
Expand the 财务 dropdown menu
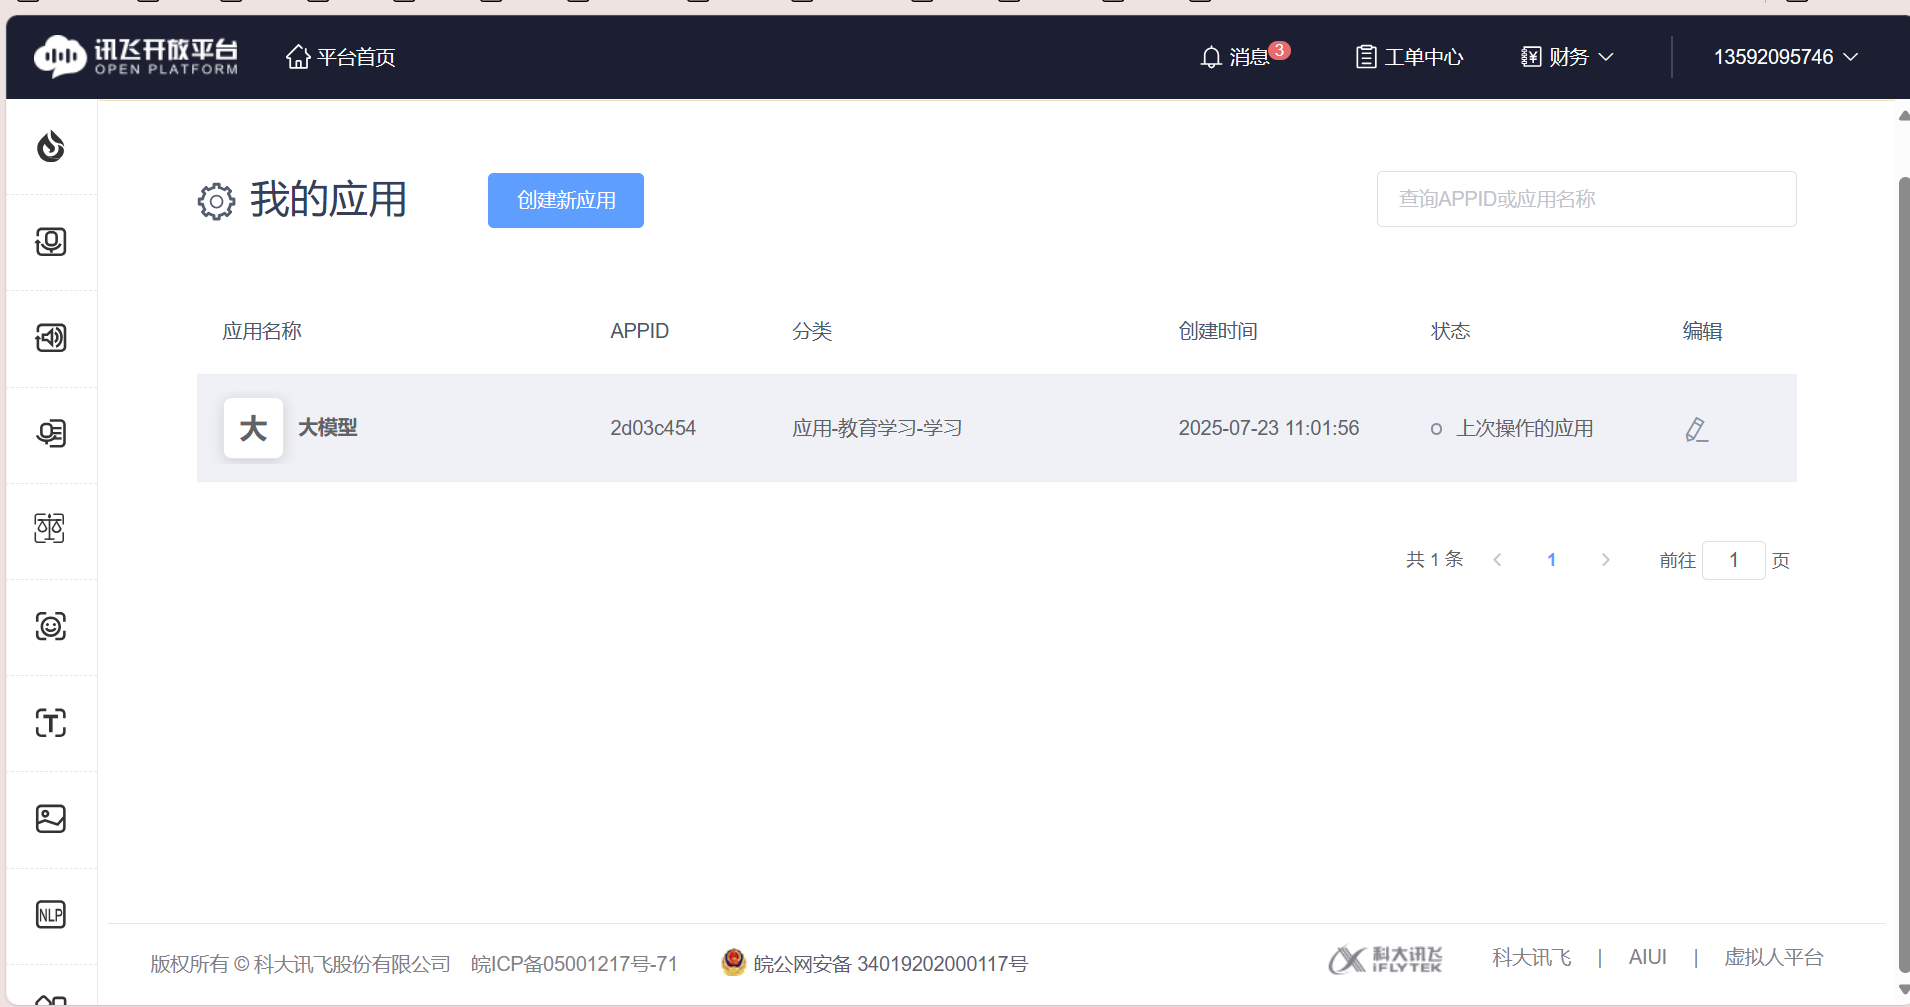click(x=1565, y=57)
